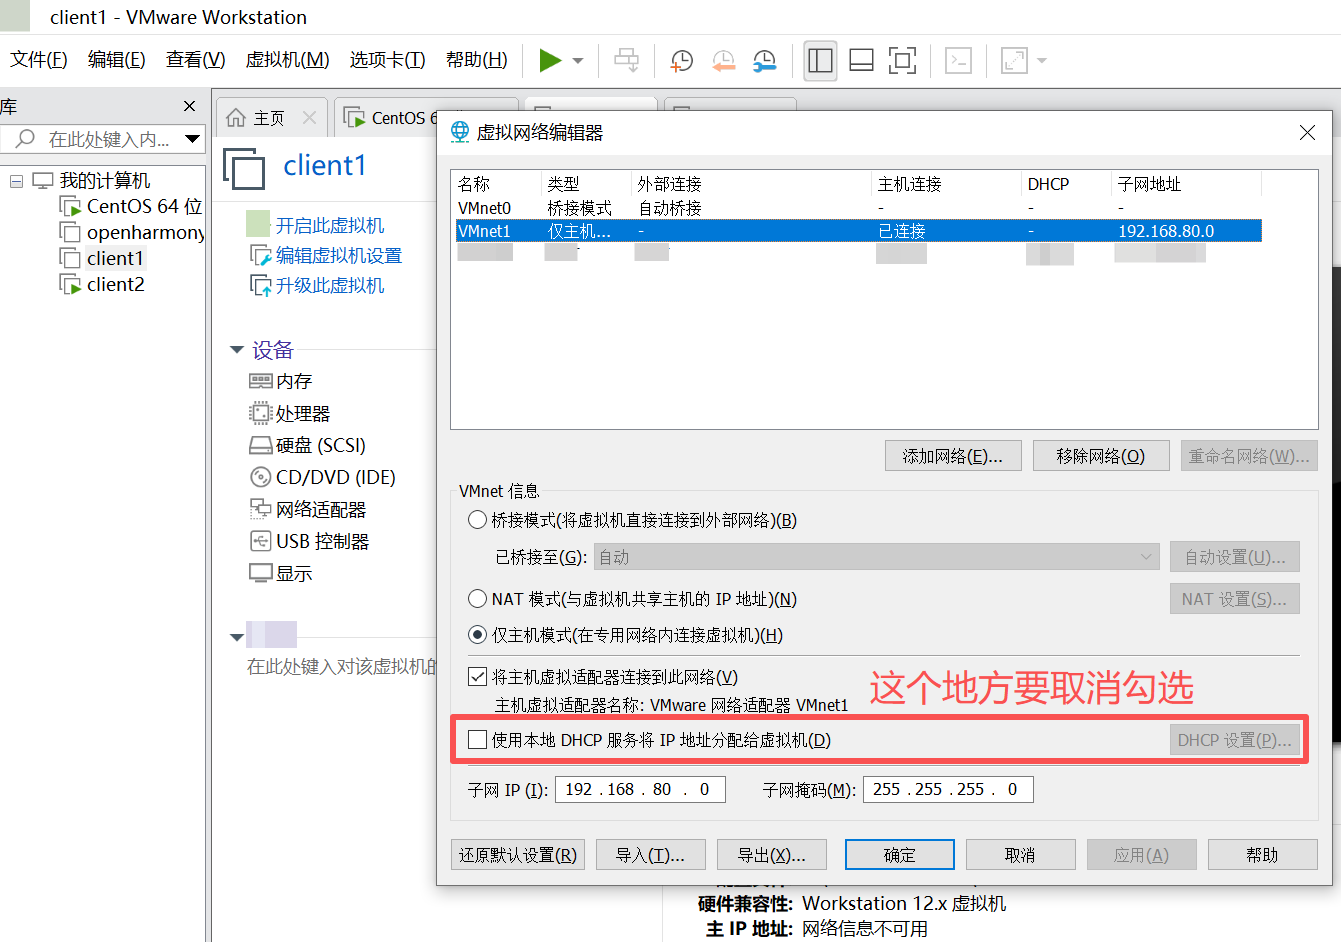Close the 虚拟网络编辑器 dialog
This screenshot has width=1341, height=942.
click(1307, 133)
